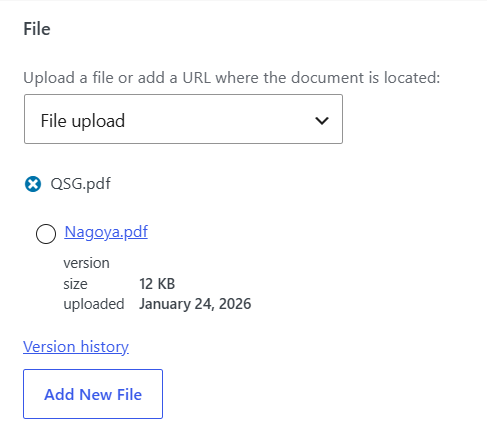
Task: Remove the QSG.pdf file with the X icon
Action: [x=33, y=184]
